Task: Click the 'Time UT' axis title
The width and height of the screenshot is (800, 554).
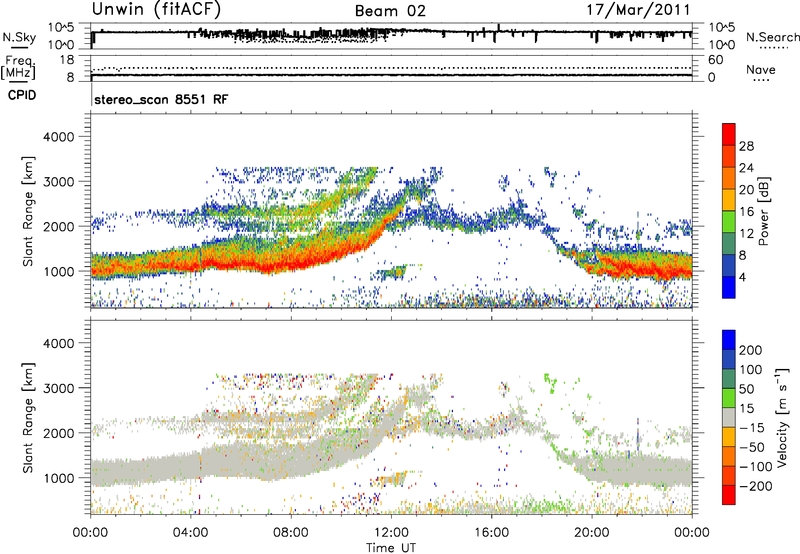Action: 391,548
